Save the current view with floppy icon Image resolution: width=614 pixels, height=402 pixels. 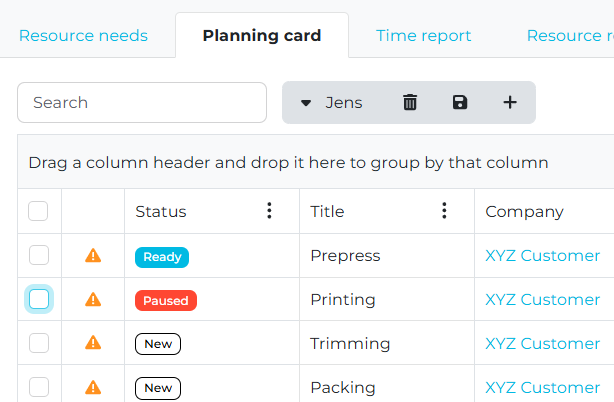pyautogui.click(x=460, y=103)
